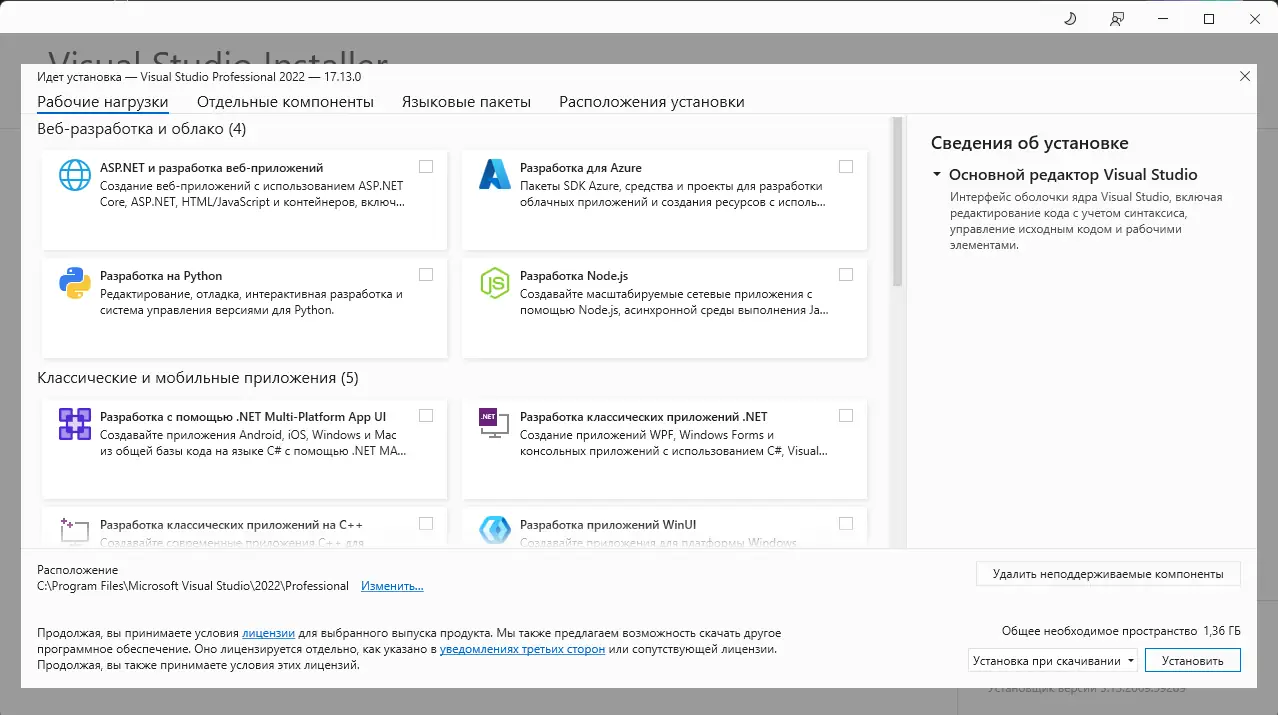Check the Python development workload
This screenshot has width=1278, height=715.
pyautogui.click(x=426, y=274)
